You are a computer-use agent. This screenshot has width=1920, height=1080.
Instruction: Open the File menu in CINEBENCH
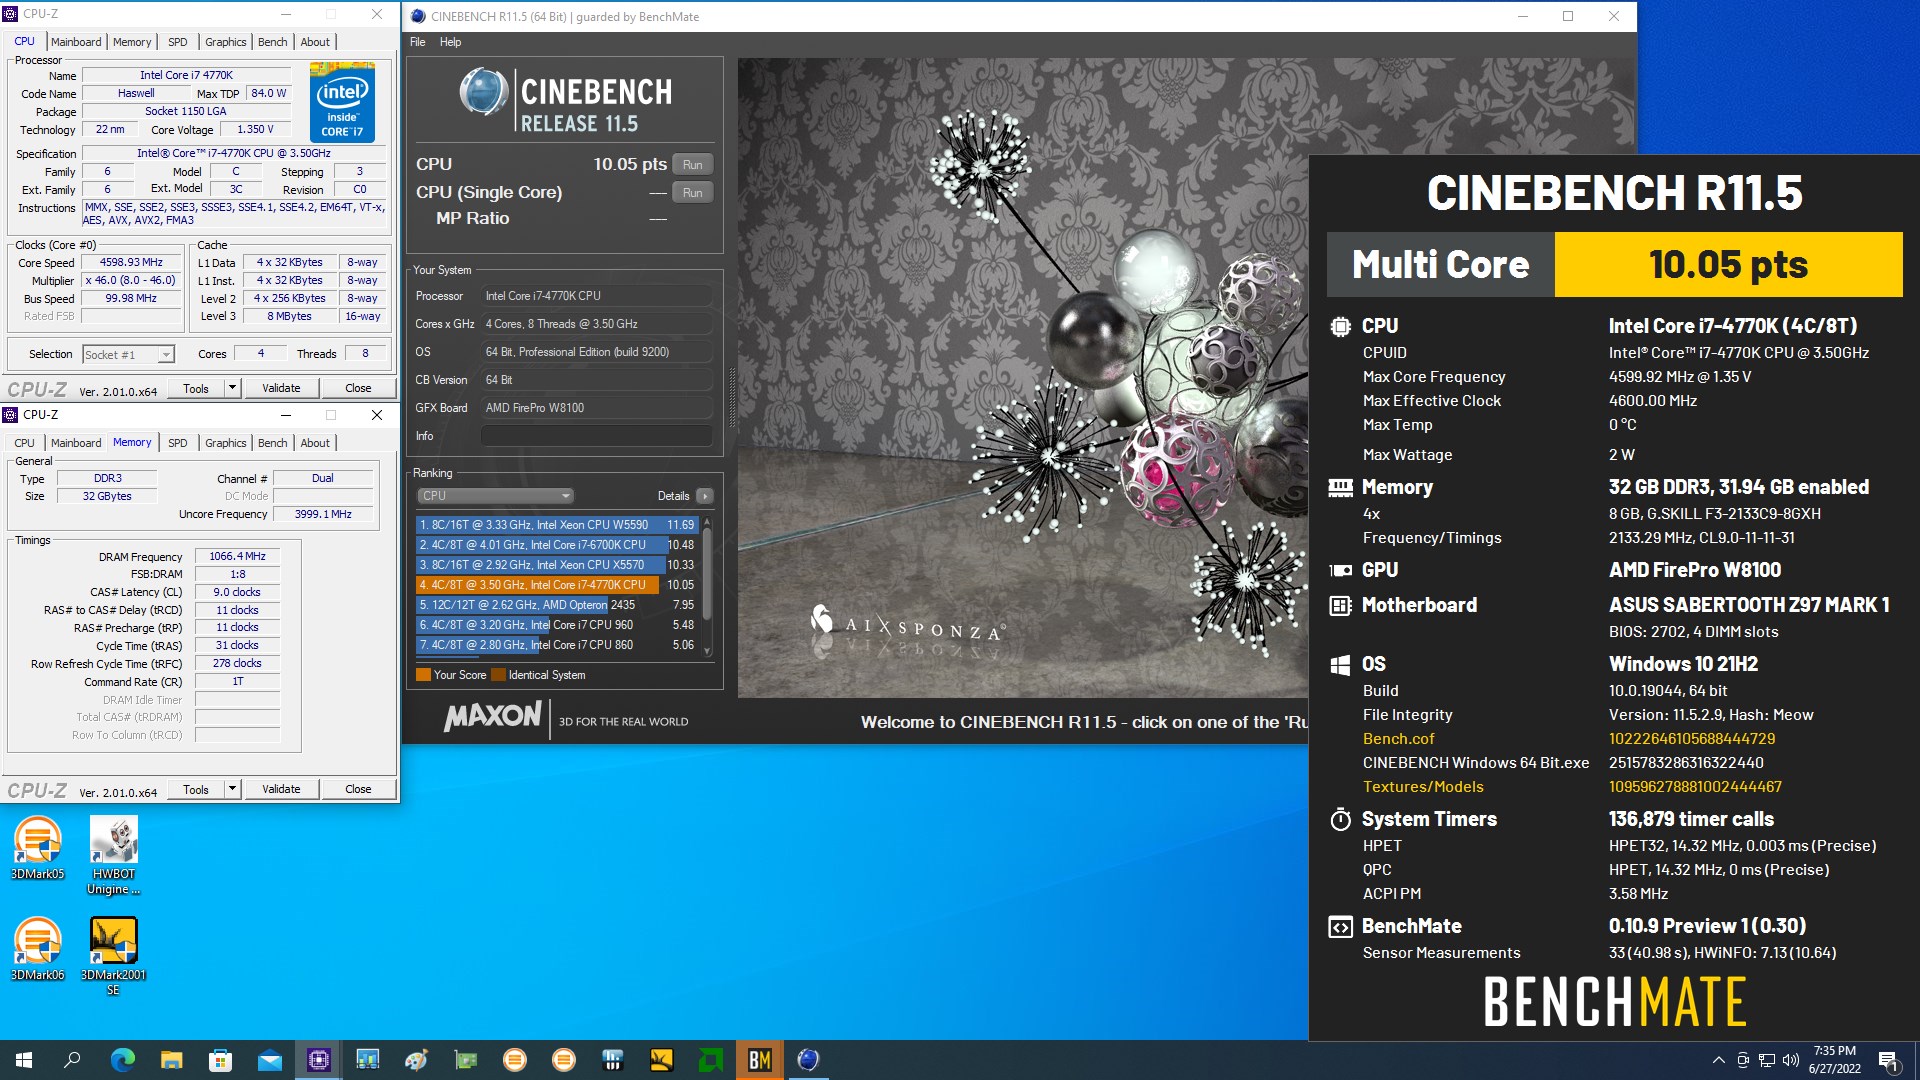[417, 42]
